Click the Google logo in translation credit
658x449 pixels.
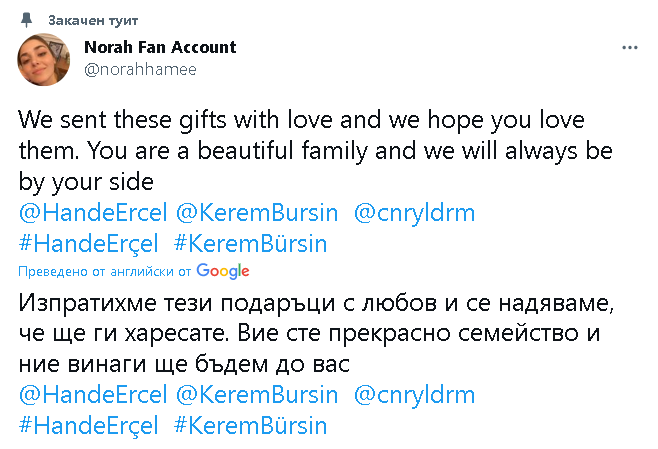[223, 271]
